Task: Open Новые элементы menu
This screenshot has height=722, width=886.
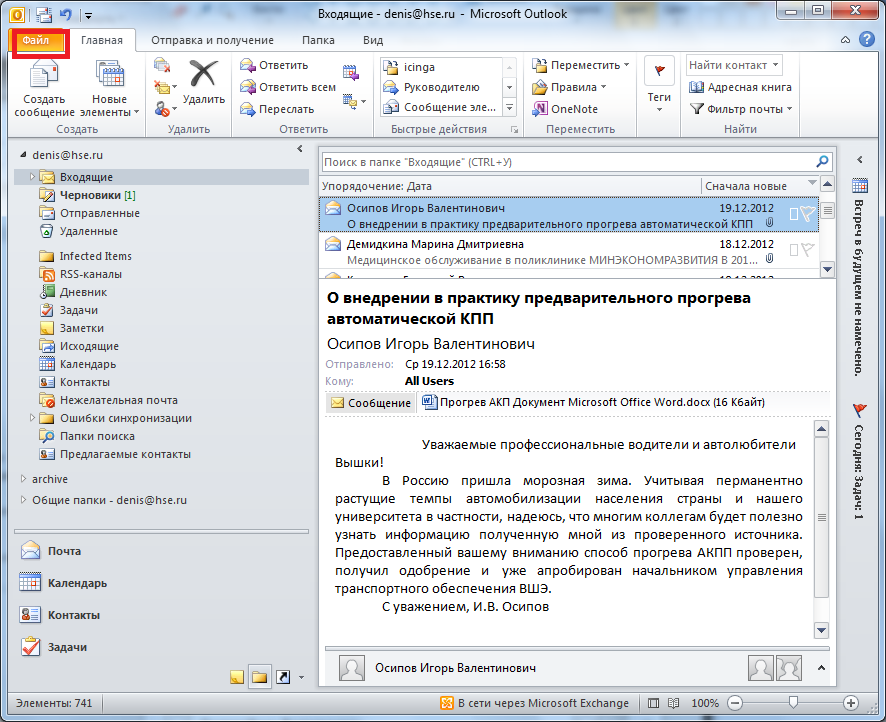Action: [110, 88]
